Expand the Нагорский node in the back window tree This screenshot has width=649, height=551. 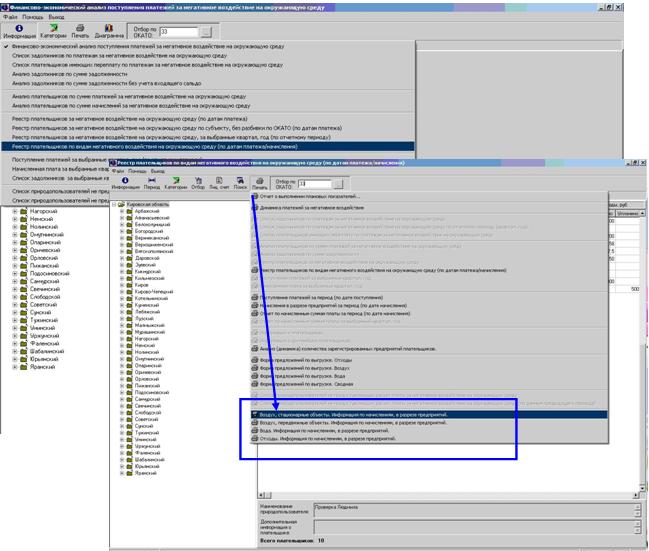[x=13, y=212]
